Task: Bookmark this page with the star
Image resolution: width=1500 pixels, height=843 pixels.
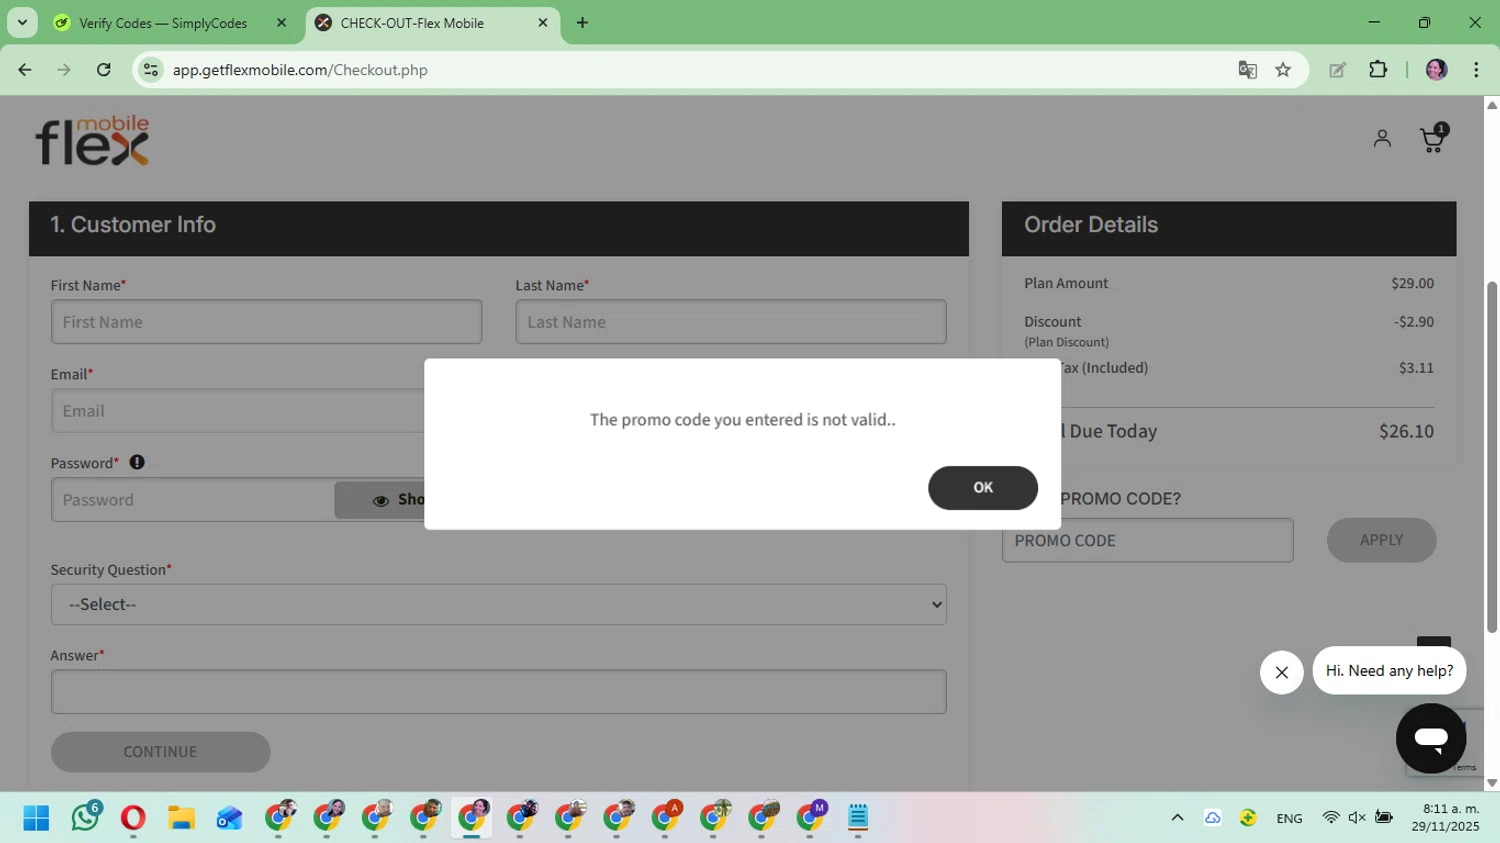Action: [x=1283, y=70]
